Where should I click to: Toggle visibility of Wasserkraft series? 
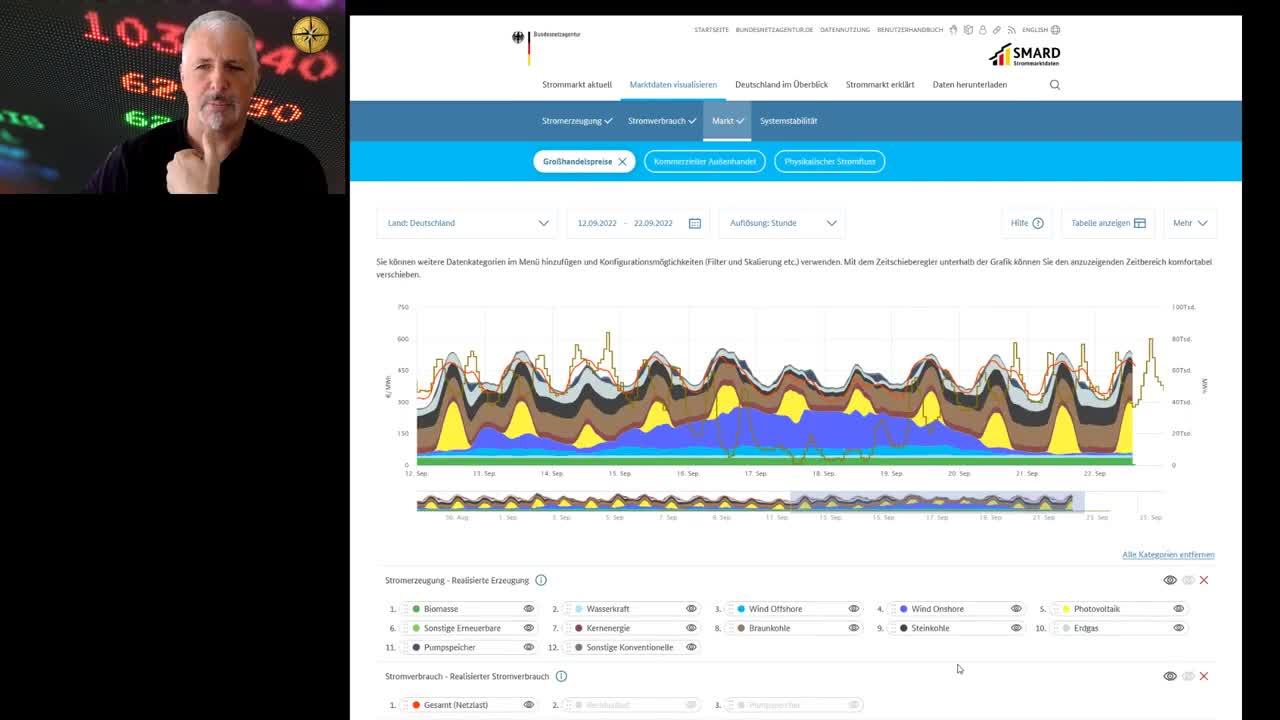click(x=691, y=609)
